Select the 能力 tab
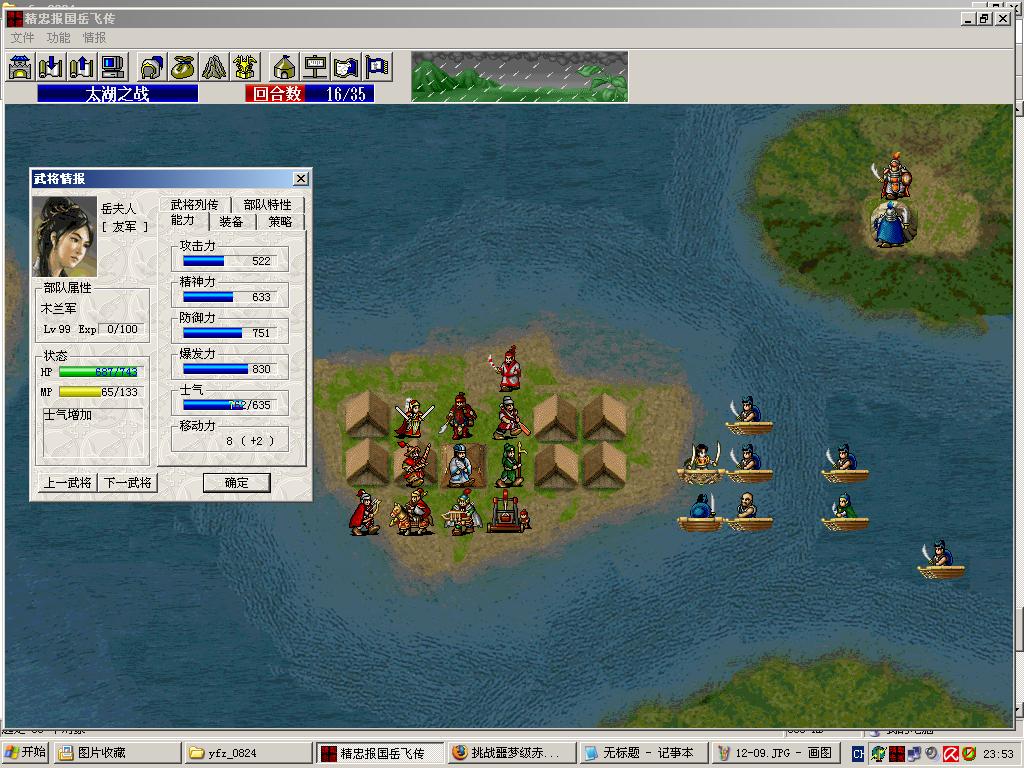The height and width of the screenshot is (768, 1024). point(183,221)
